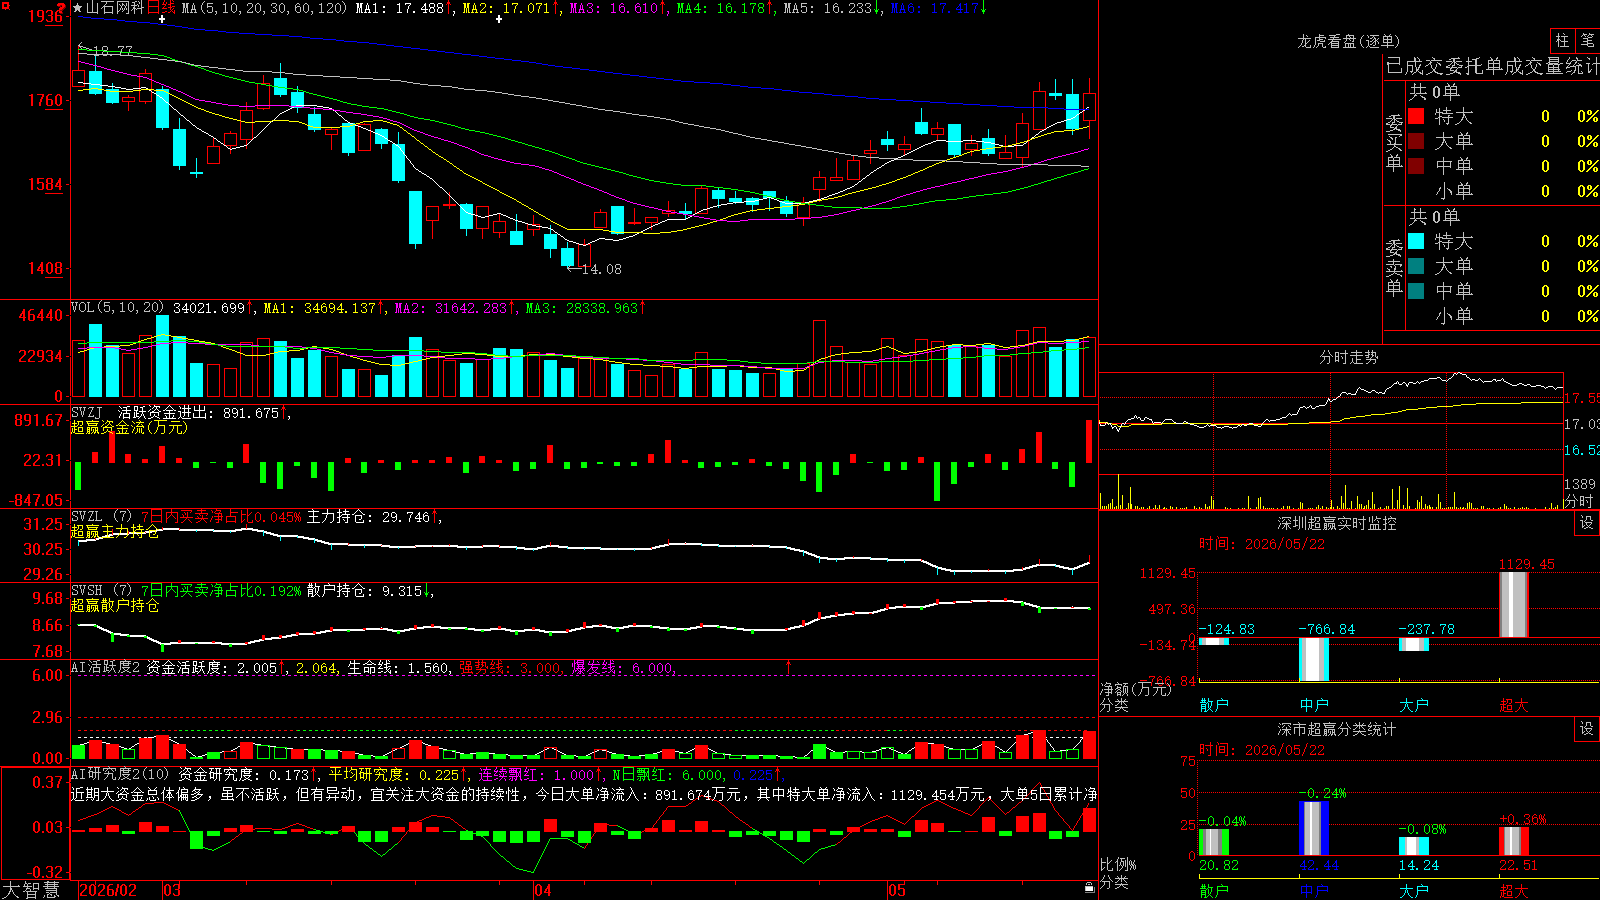
Task: Click the 日线 period label
Action: tap(161, 8)
